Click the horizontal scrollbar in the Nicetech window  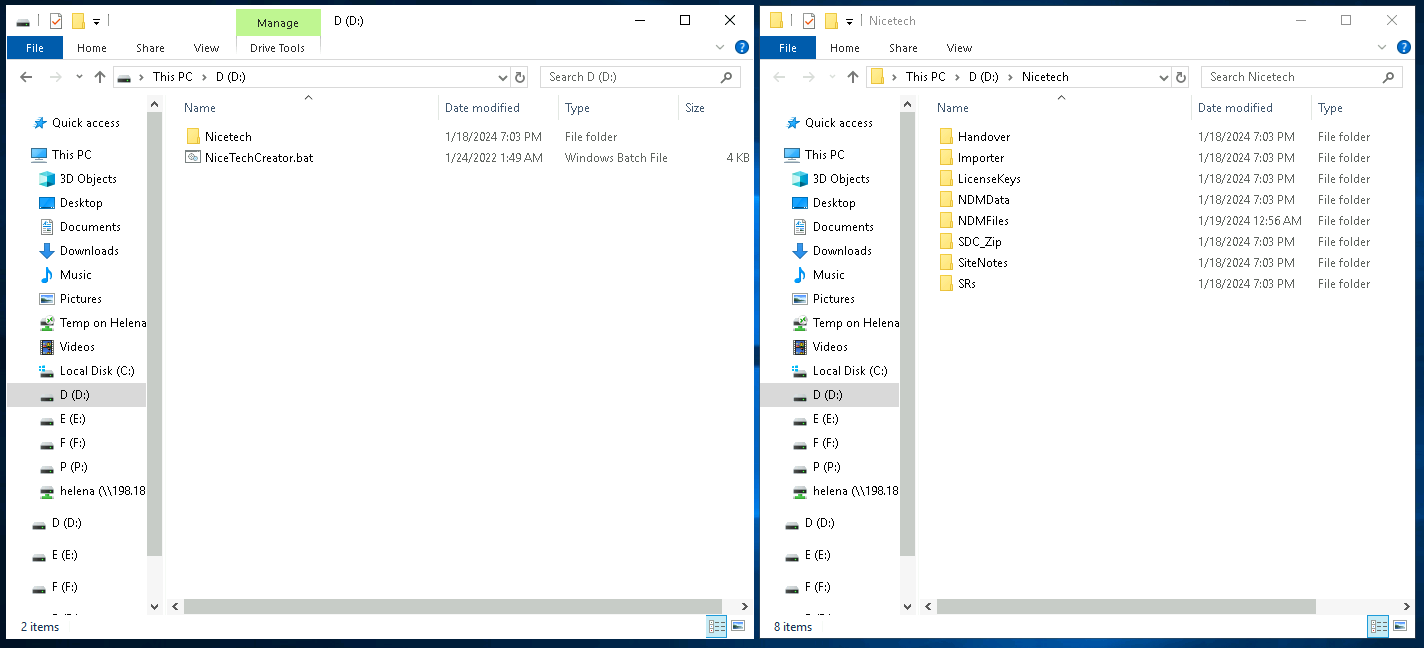coord(1126,606)
